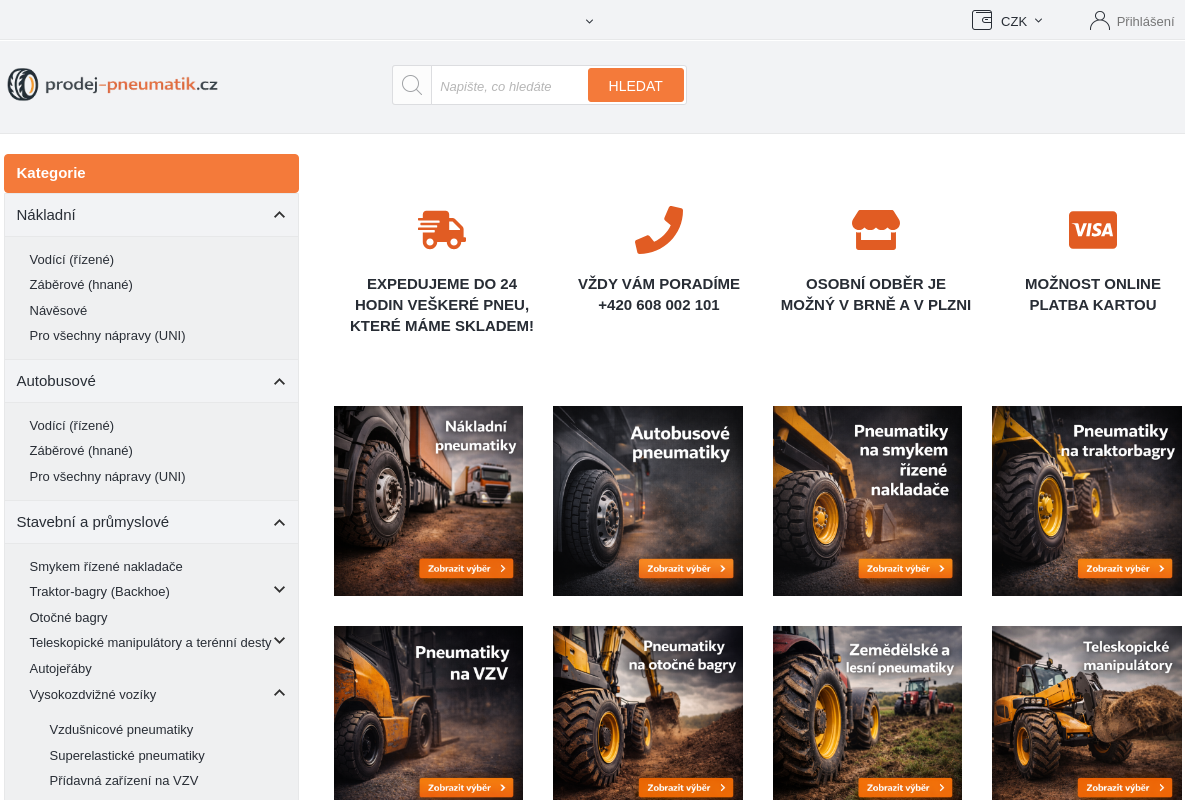Image resolution: width=1200 pixels, height=800 pixels.
Task: Open Smykem řízené nakladače category
Action: 106,566
